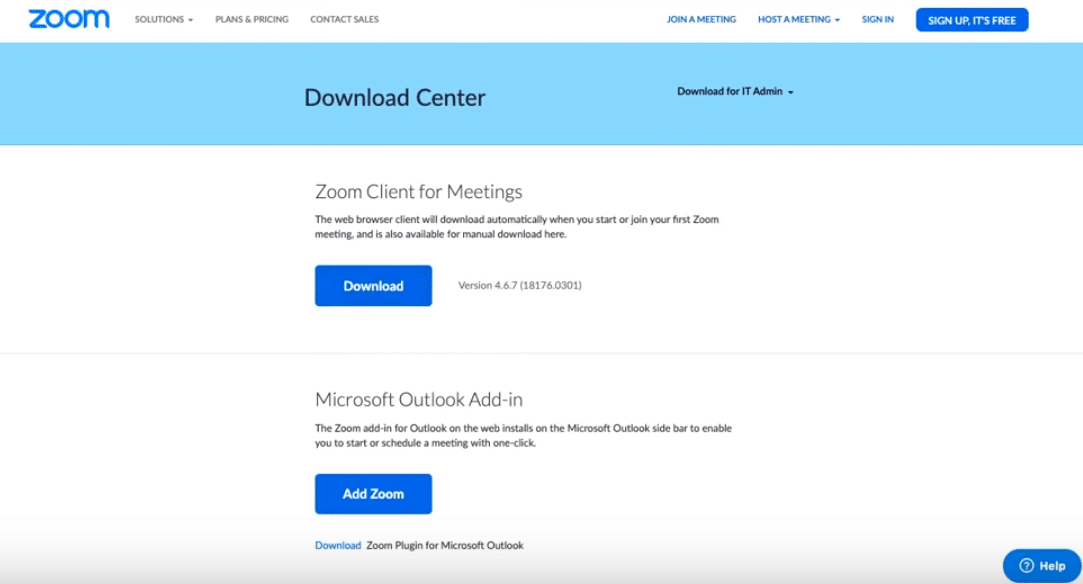The image size is (1083, 584).
Task: Click the Zoom logo in the header
Action: tap(69, 19)
